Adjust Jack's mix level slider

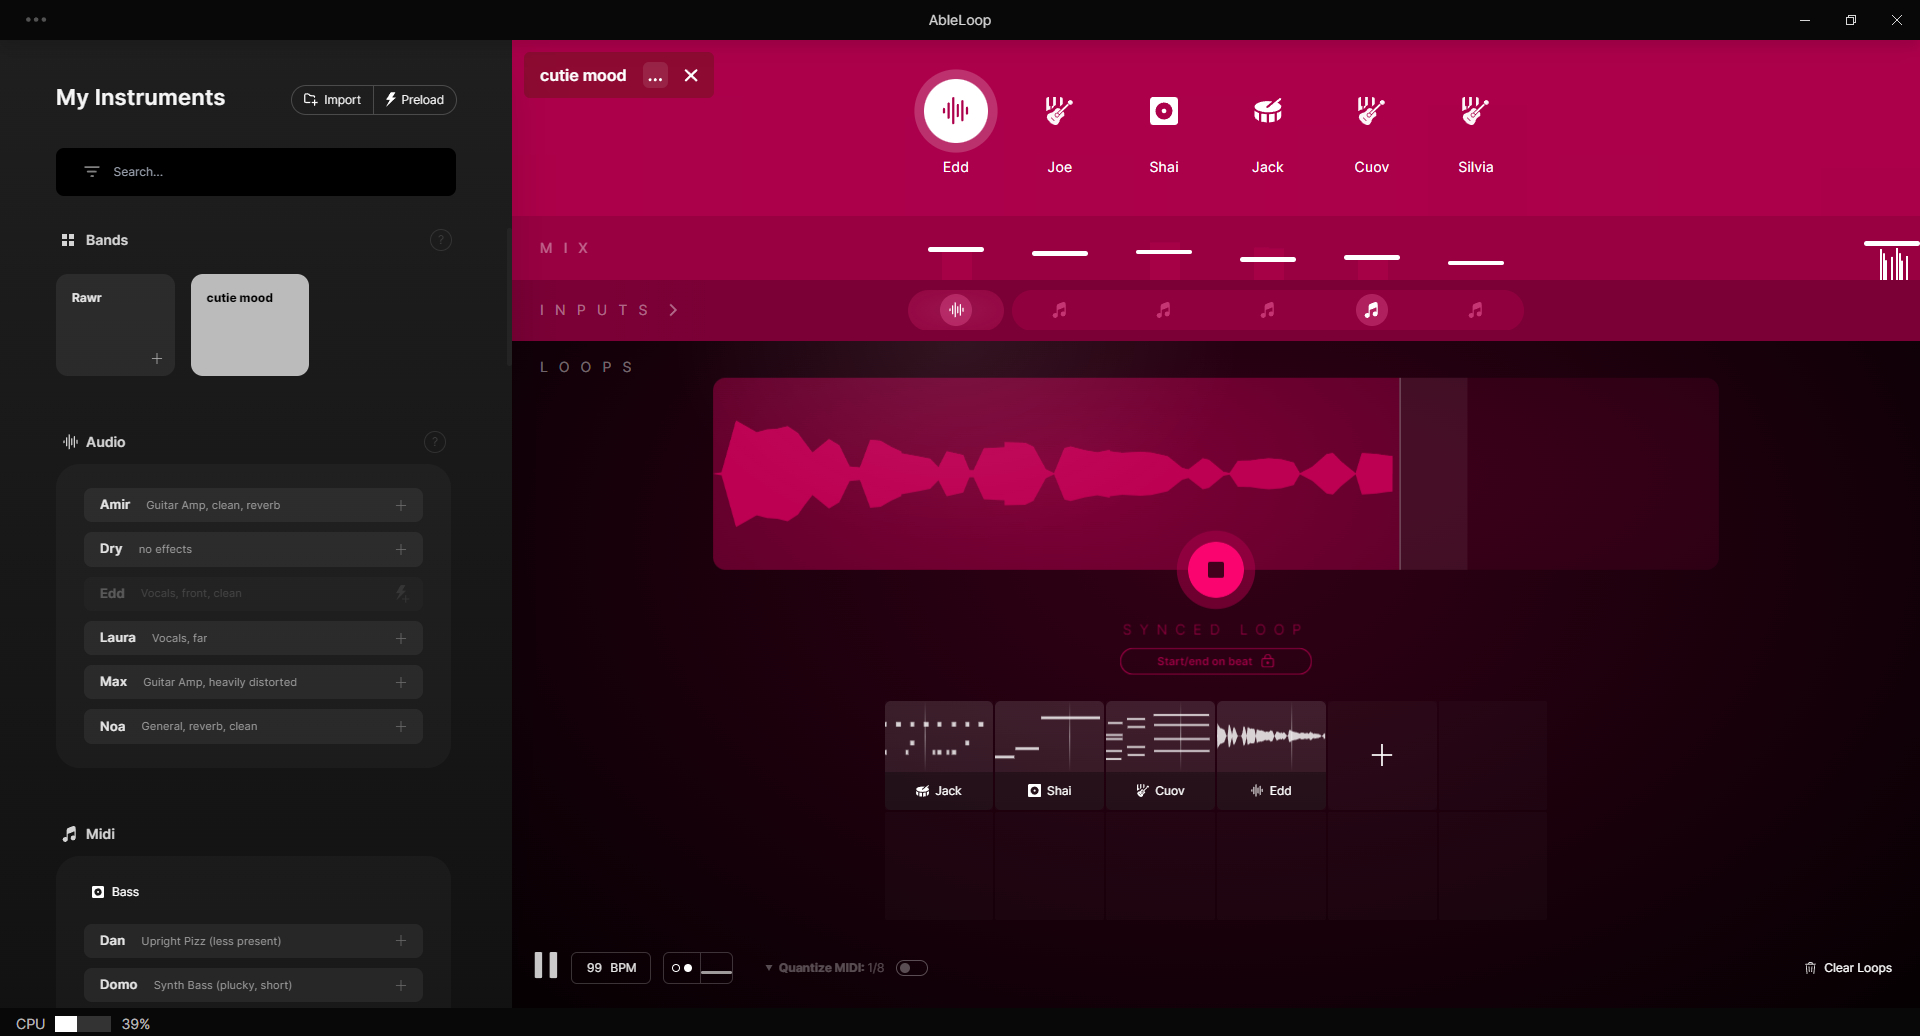click(x=1267, y=259)
